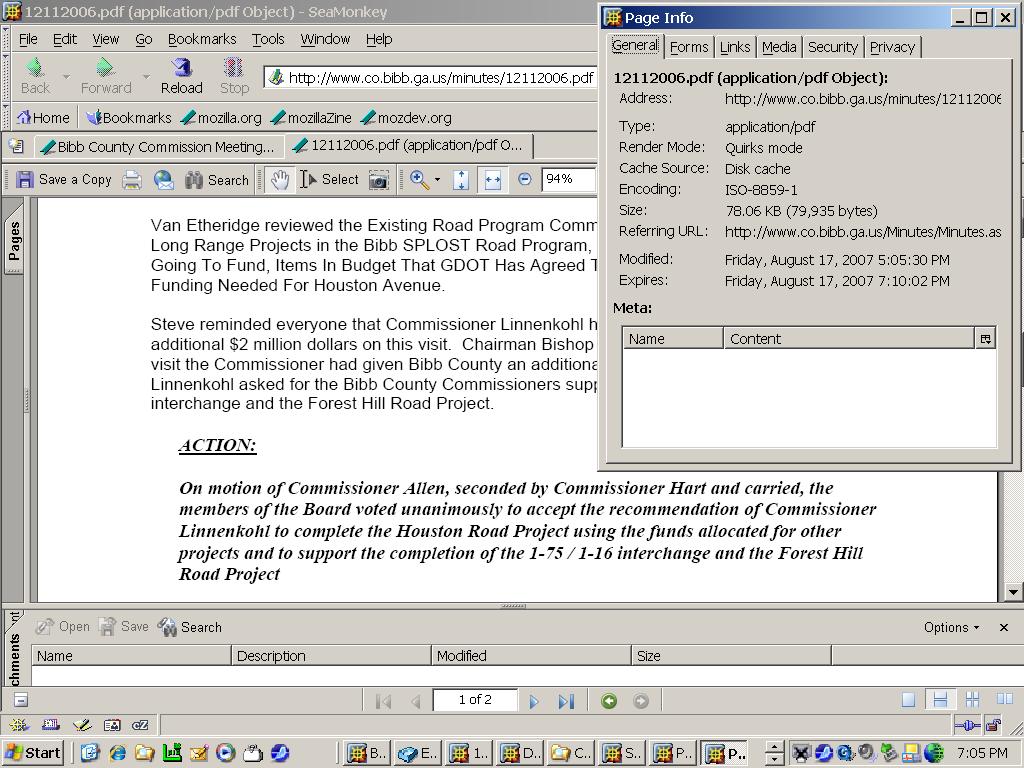Open the SeaMonkey Navigator component icon
Viewport: 1024px width, 768px height.
(x=18, y=725)
